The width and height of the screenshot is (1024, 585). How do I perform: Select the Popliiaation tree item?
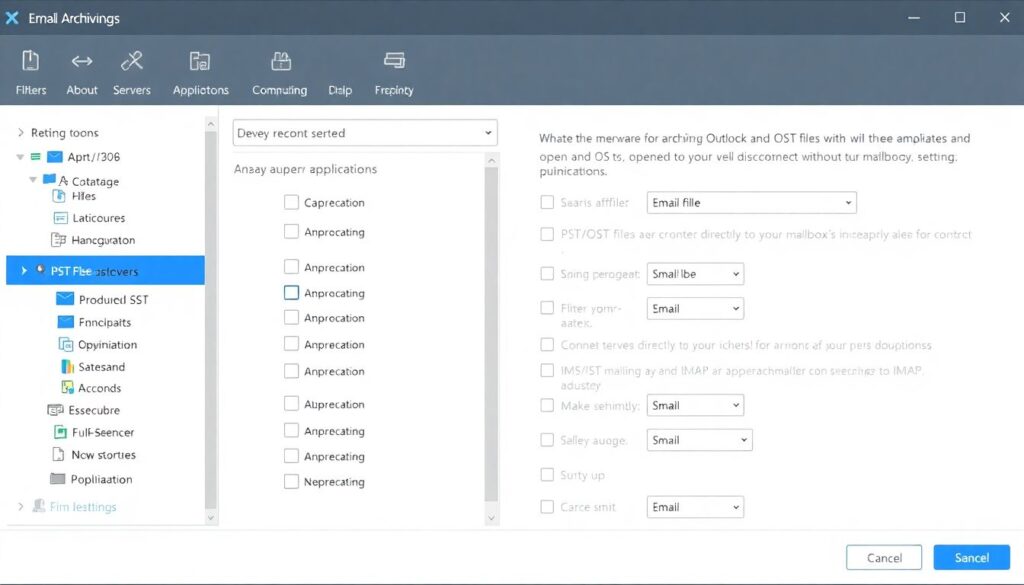coord(101,479)
